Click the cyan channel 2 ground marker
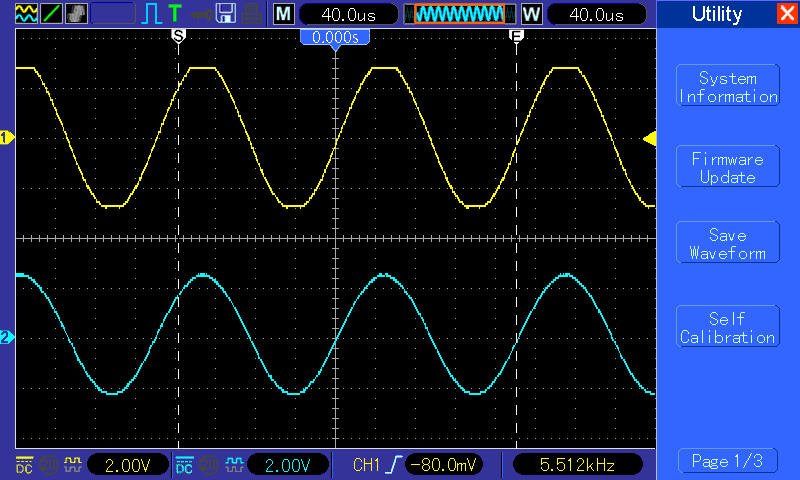The height and width of the screenshot is (480, 800). pyautogui.click(x=7, y=338)
